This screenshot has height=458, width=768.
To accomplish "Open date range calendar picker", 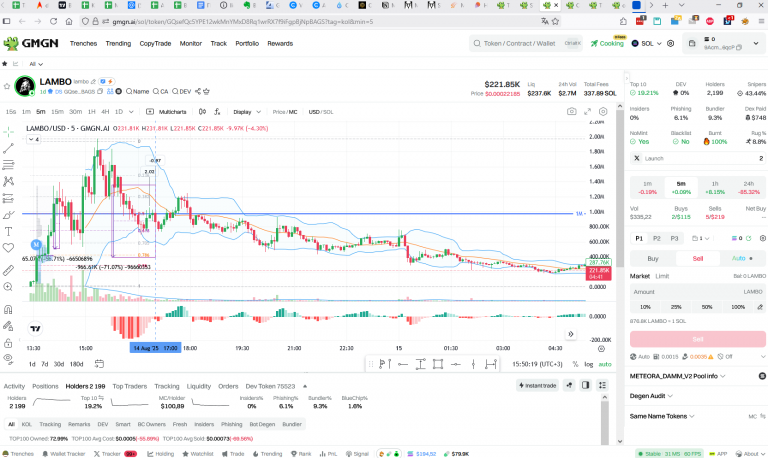I will (x=99, y=364).
